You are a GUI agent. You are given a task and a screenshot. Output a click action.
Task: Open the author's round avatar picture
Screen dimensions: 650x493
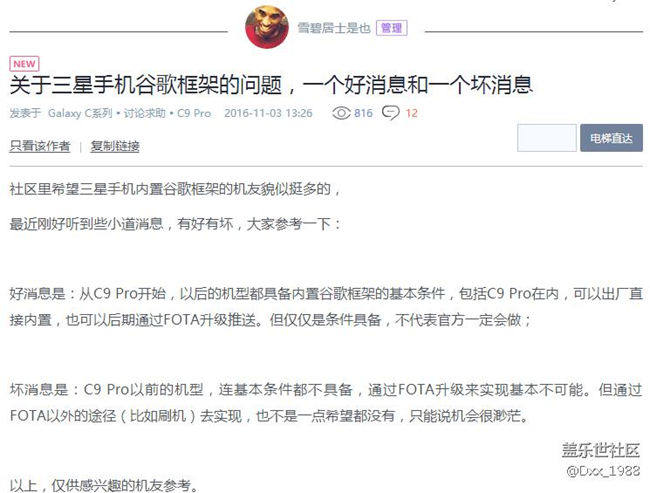(267, 27)
